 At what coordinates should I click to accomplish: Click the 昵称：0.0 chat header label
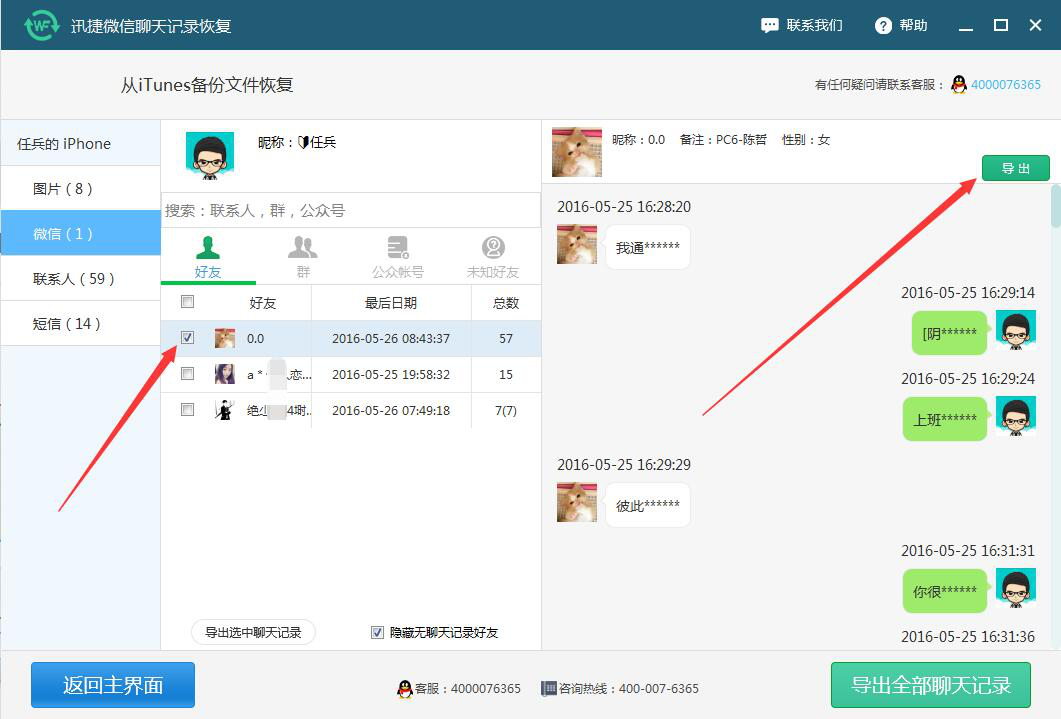638,140
